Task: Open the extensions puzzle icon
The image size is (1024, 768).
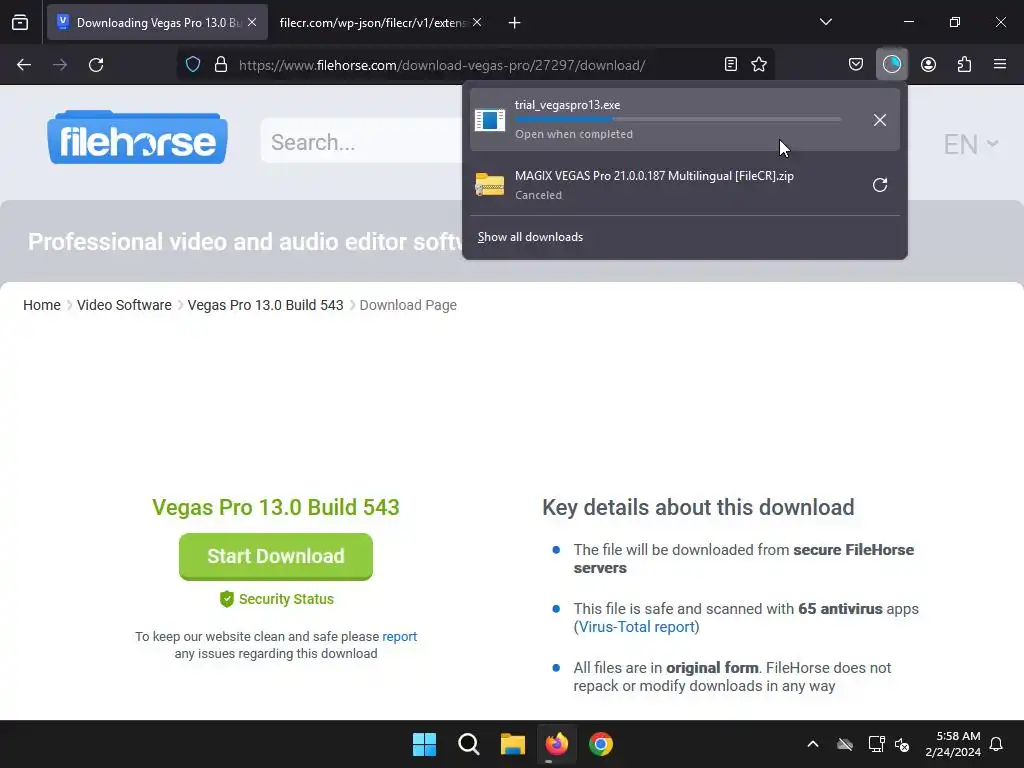Action: 964,64
